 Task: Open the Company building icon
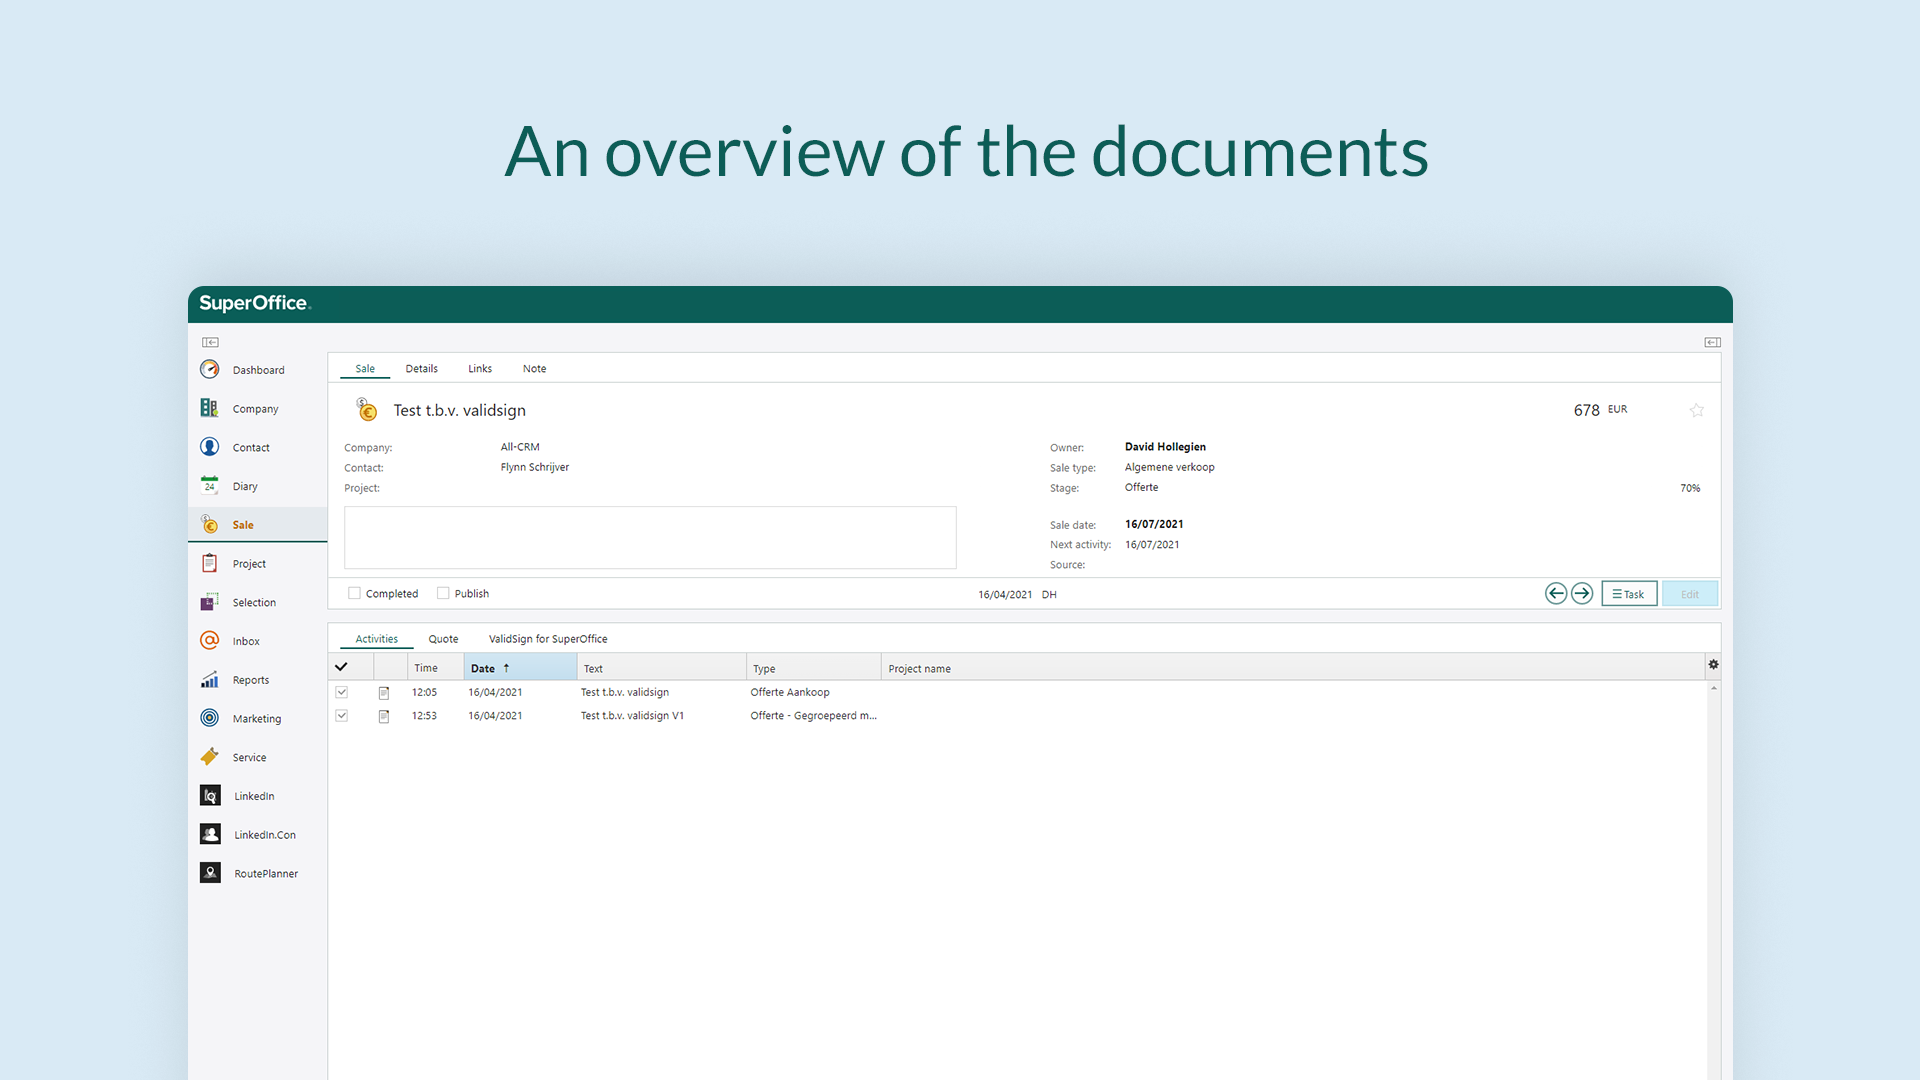209,408
